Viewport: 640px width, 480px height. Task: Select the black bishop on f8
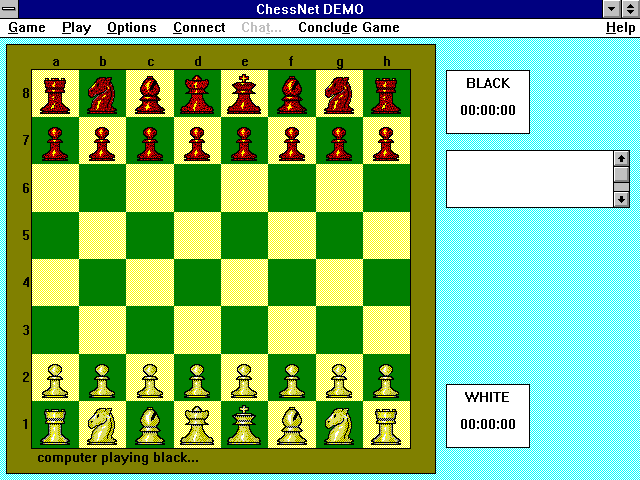(291, 95)
